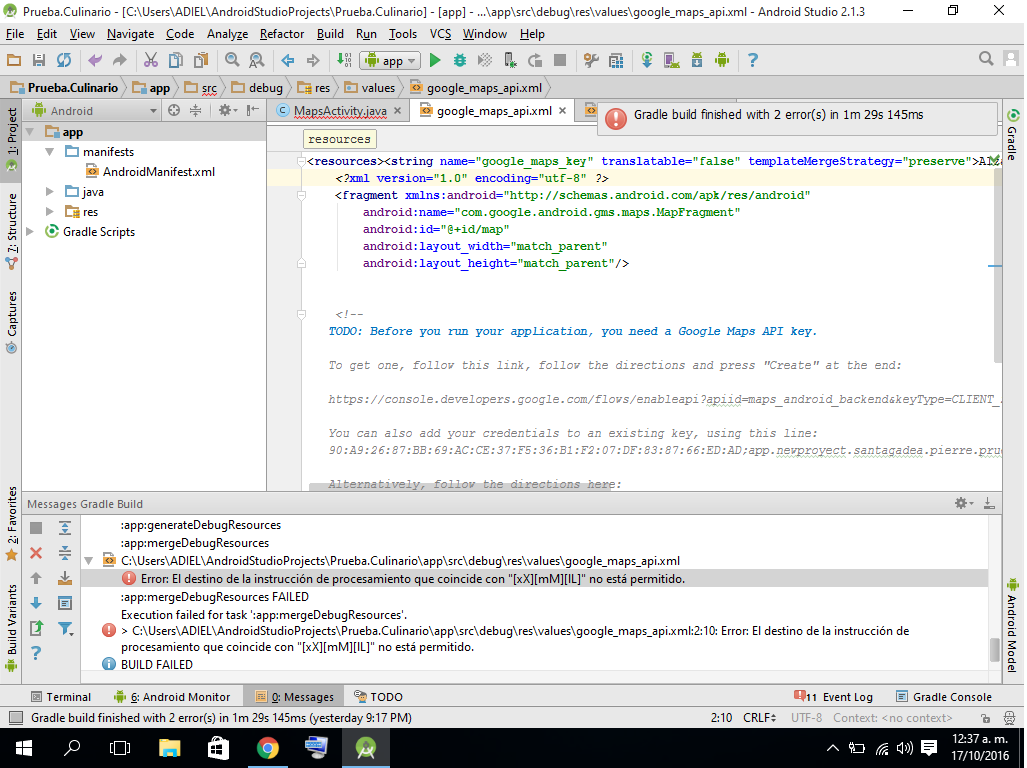The width and height of the screenshot is (1027, 768).
Task: Navigate forward with the right arrow icon
Action: 313,60
